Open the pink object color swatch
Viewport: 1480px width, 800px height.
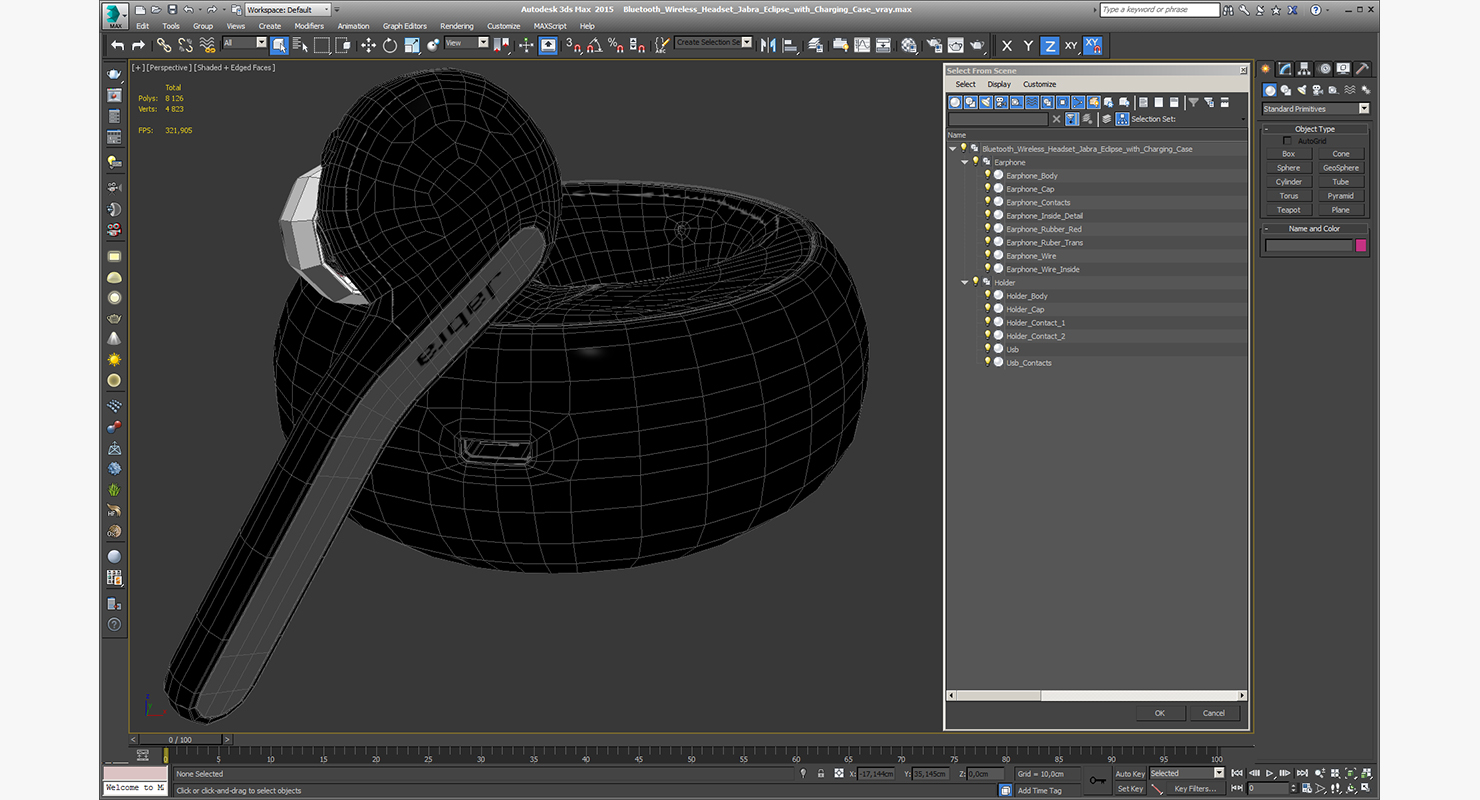pyautogui.click(x=1360, y=245)
